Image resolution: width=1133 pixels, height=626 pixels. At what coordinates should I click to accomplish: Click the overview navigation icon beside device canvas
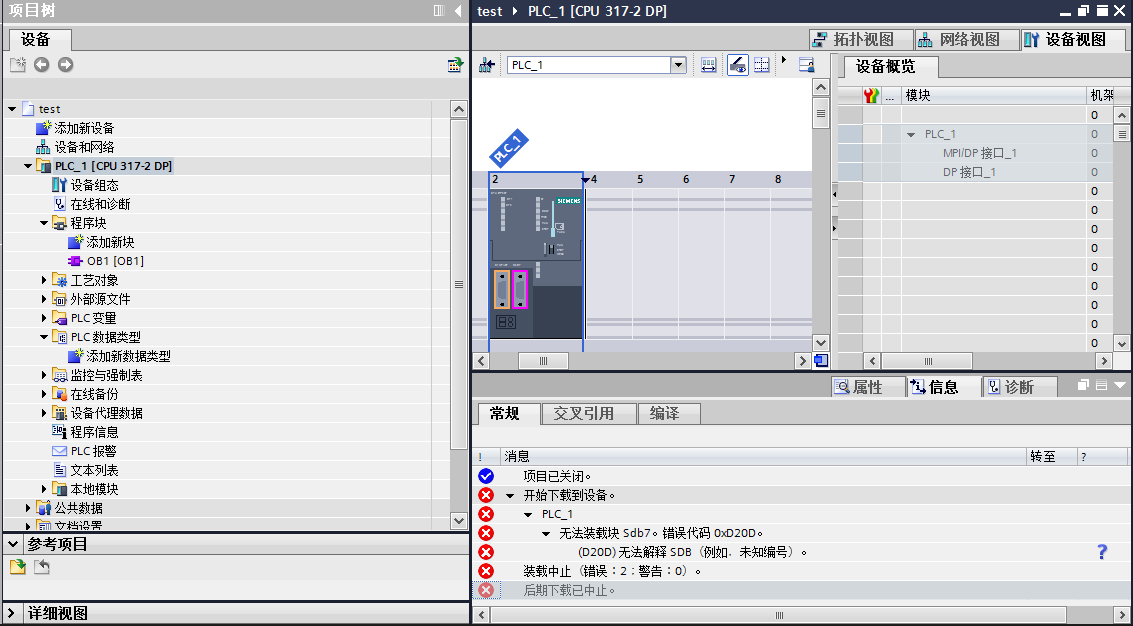click(821, 360)
